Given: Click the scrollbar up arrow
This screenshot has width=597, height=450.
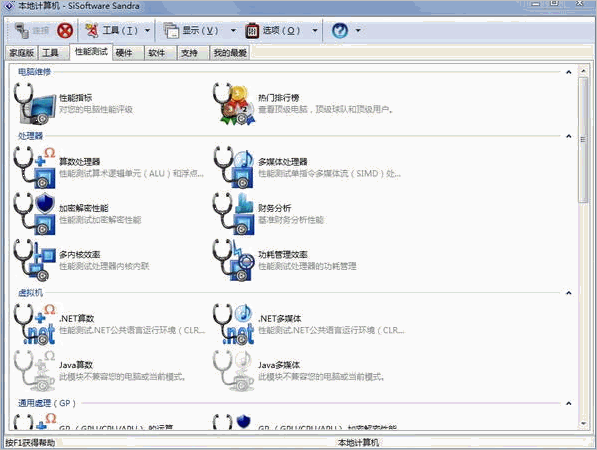Looking at the screenshot, I should click(583, 70).
